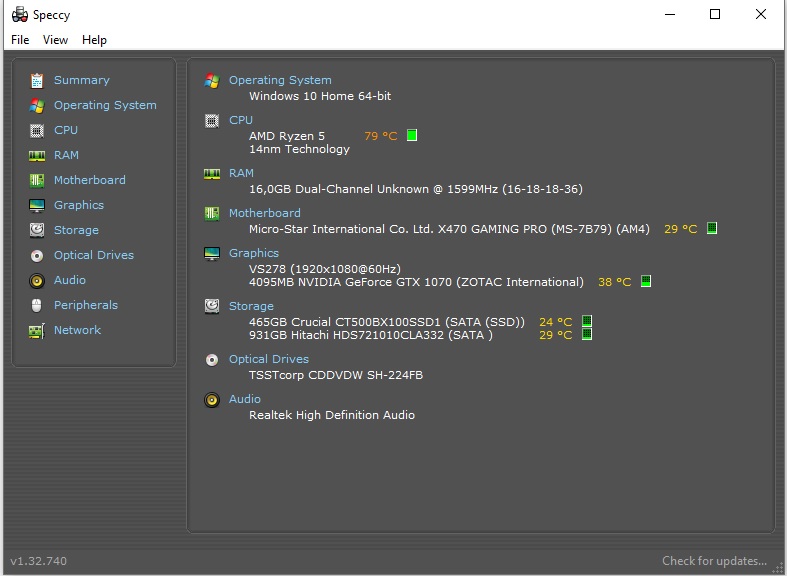
Task: Click the Speccy app icon in title bar
Action: coord(20,15)
